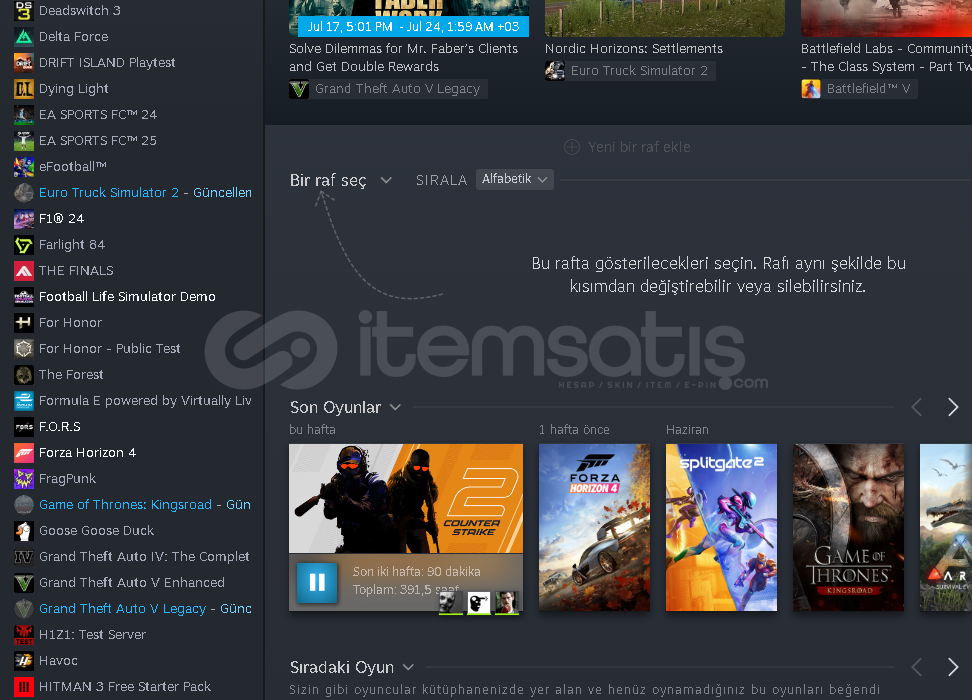This screenshot has width=972, height=700.
Task: Open the Euro Truck Simulator 2 news tag
Action: click(x=630, y=71)
